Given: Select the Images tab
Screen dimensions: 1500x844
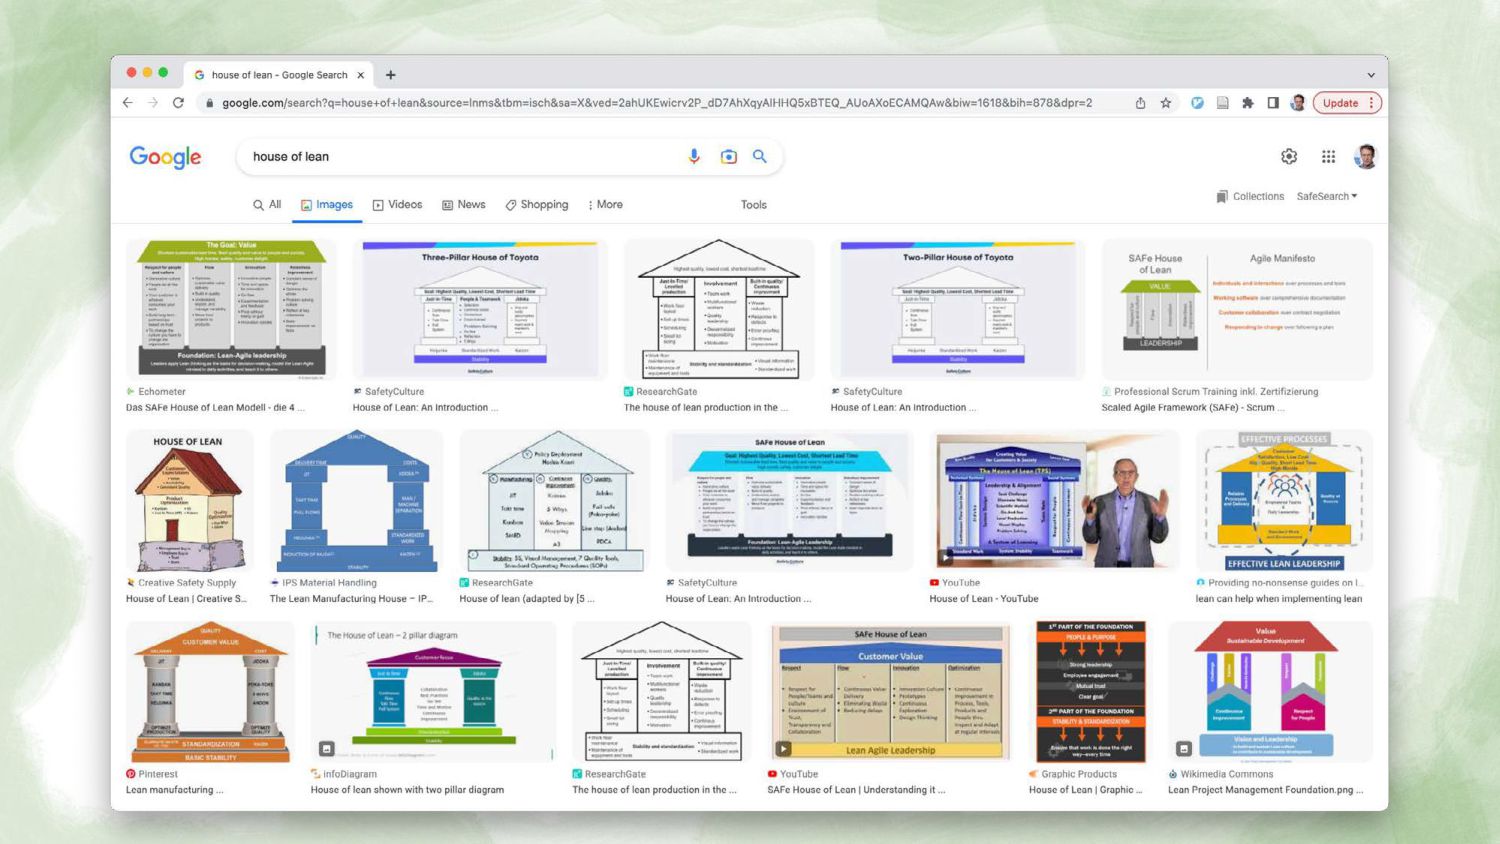Looking at the screenshot, I should [327, 204].
